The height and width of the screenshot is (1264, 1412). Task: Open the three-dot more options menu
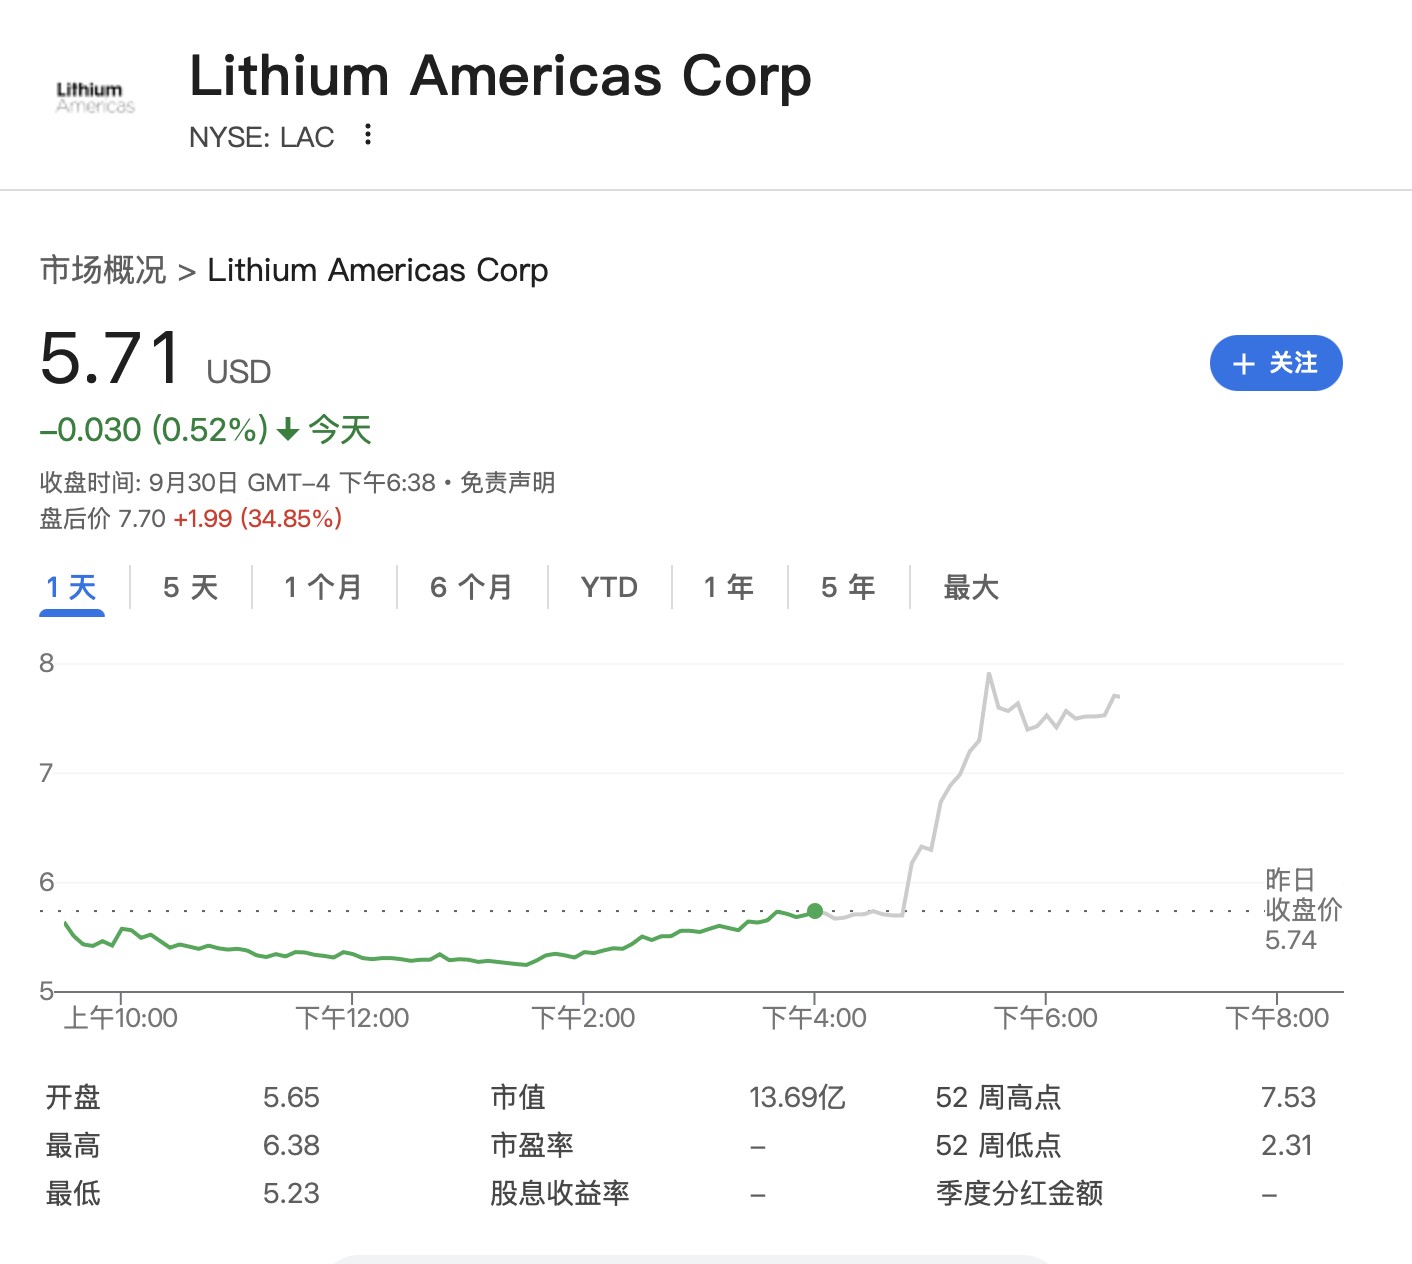pyautogui.click(x=368, y=135)
